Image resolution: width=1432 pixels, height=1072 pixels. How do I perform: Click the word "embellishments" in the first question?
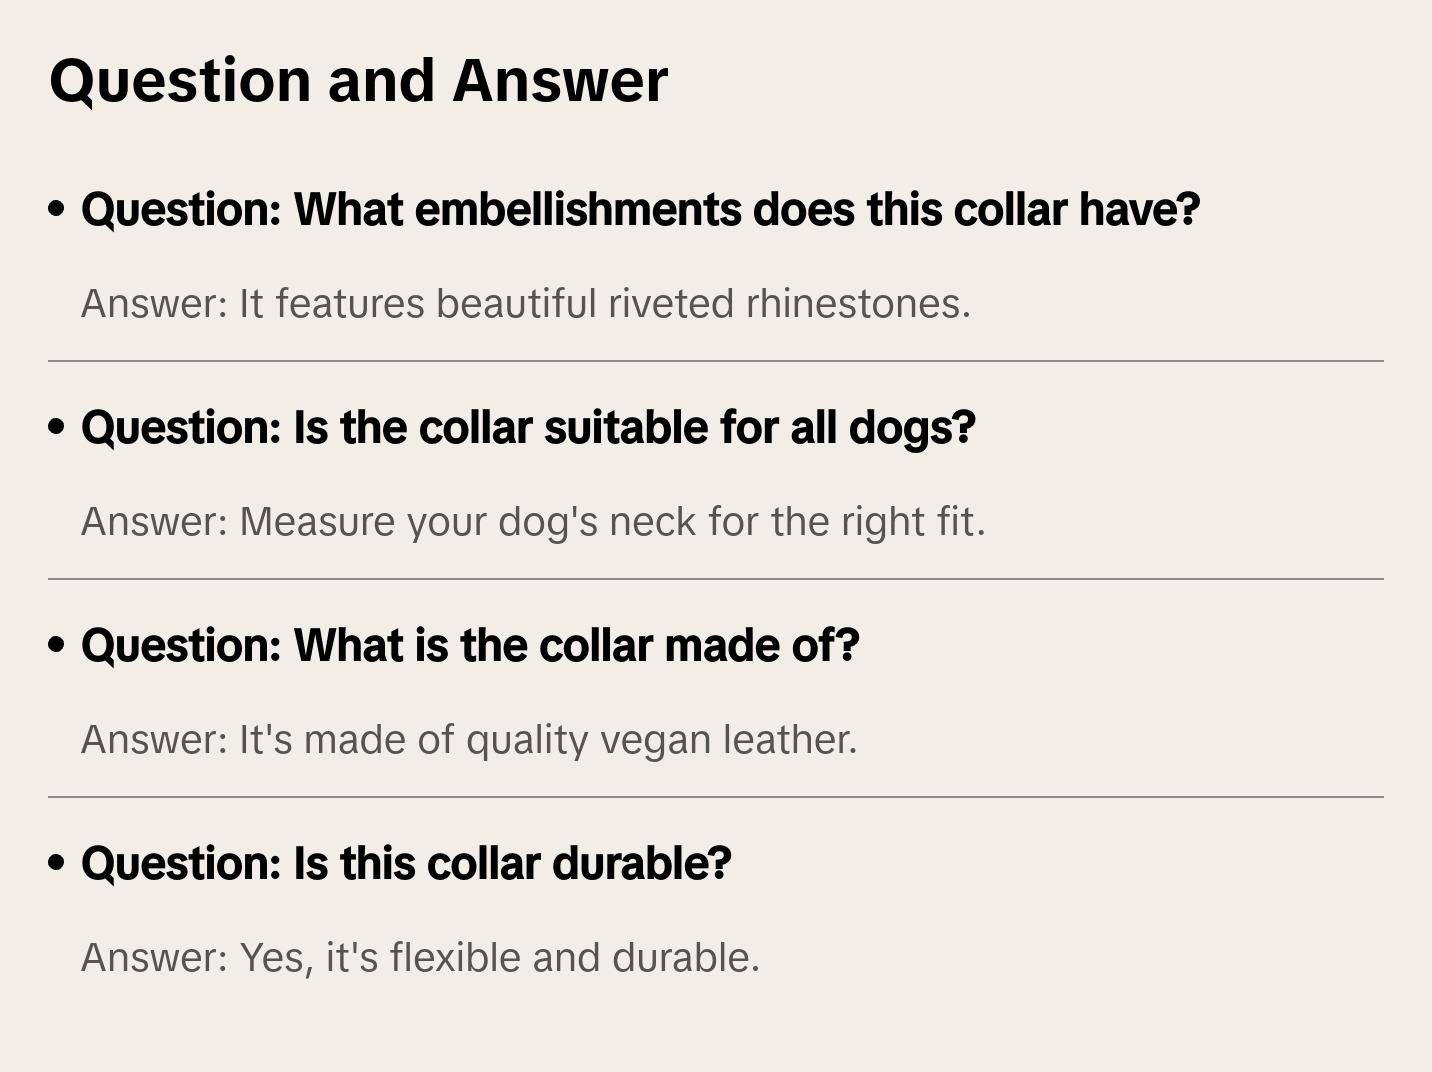[x=577, y=210]
